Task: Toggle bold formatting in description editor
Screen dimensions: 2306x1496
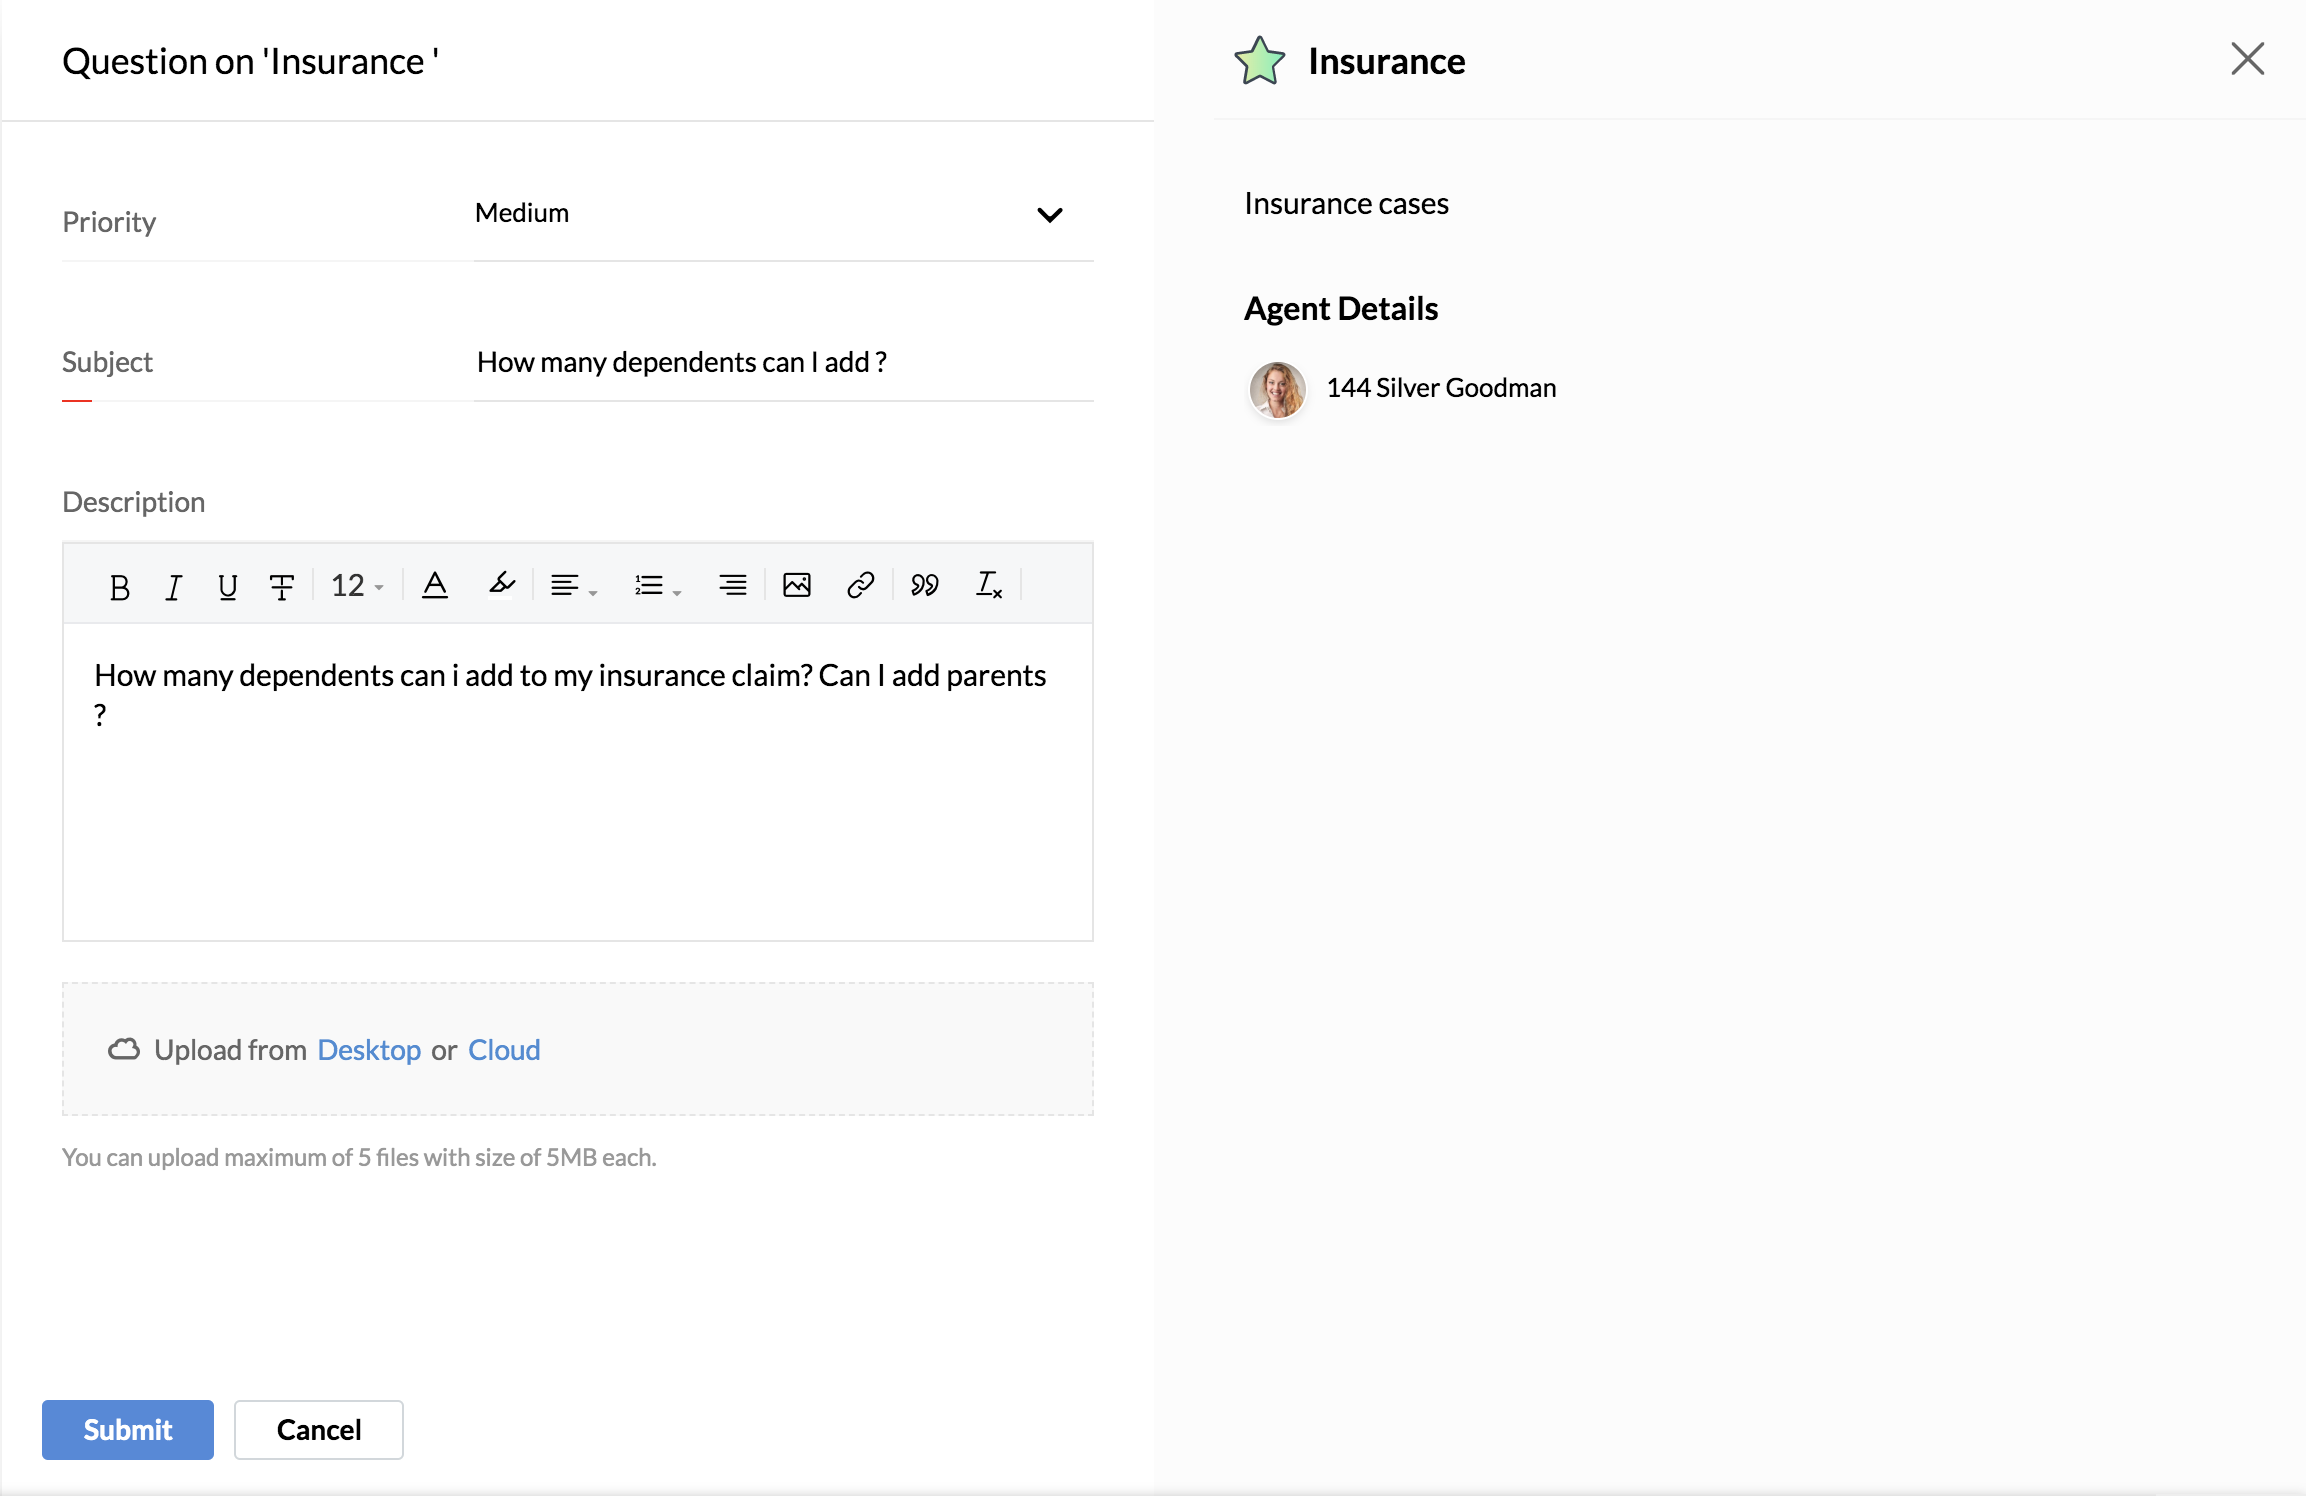Action: click(x=120, y=586)
